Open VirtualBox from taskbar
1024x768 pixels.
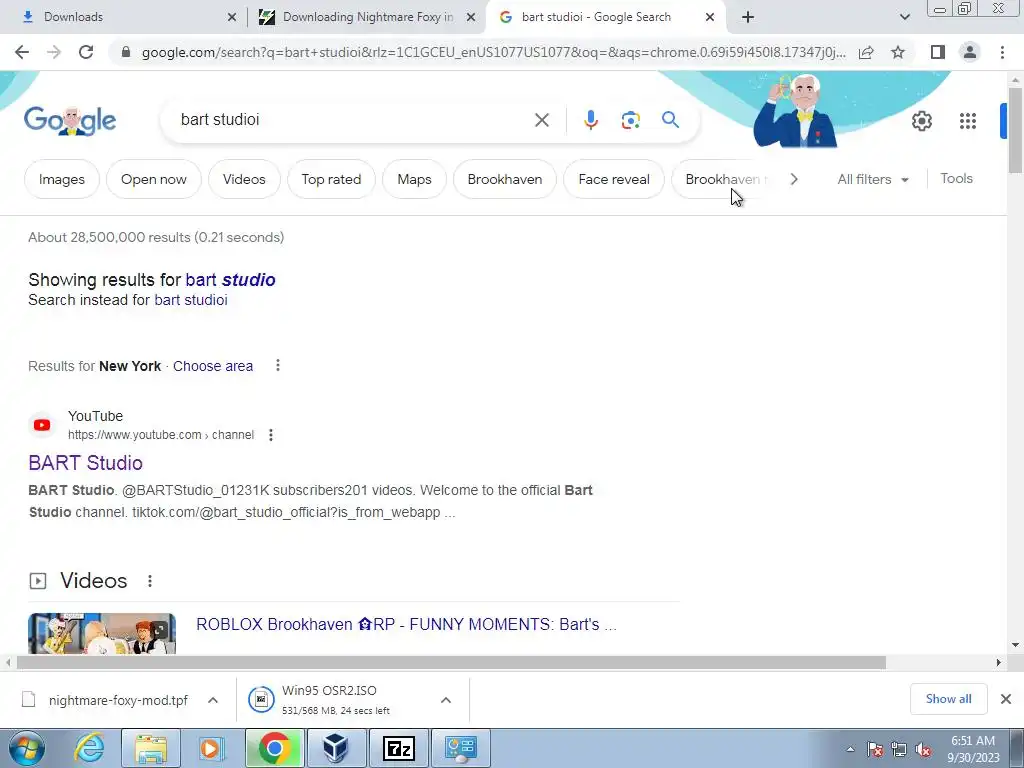(335, 748)
